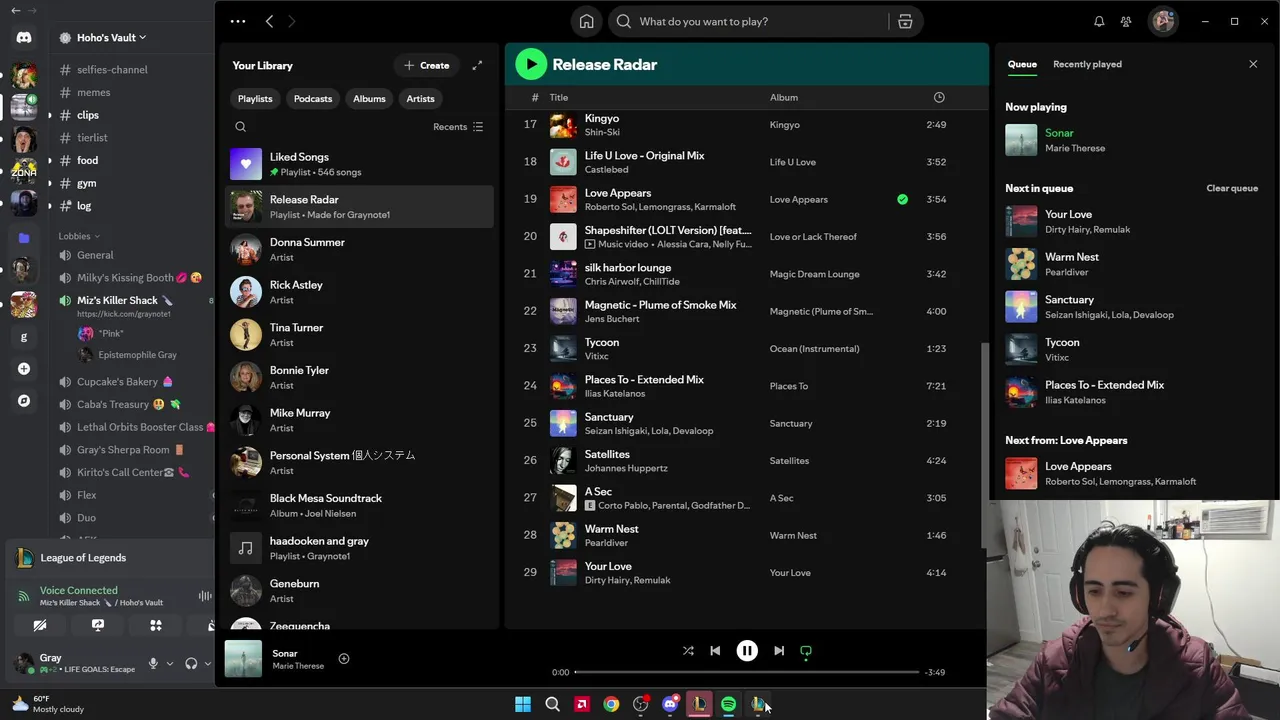Open Discord direct messages icon
The width and height of the screenshot is (1280, 720).
point(24,38)
